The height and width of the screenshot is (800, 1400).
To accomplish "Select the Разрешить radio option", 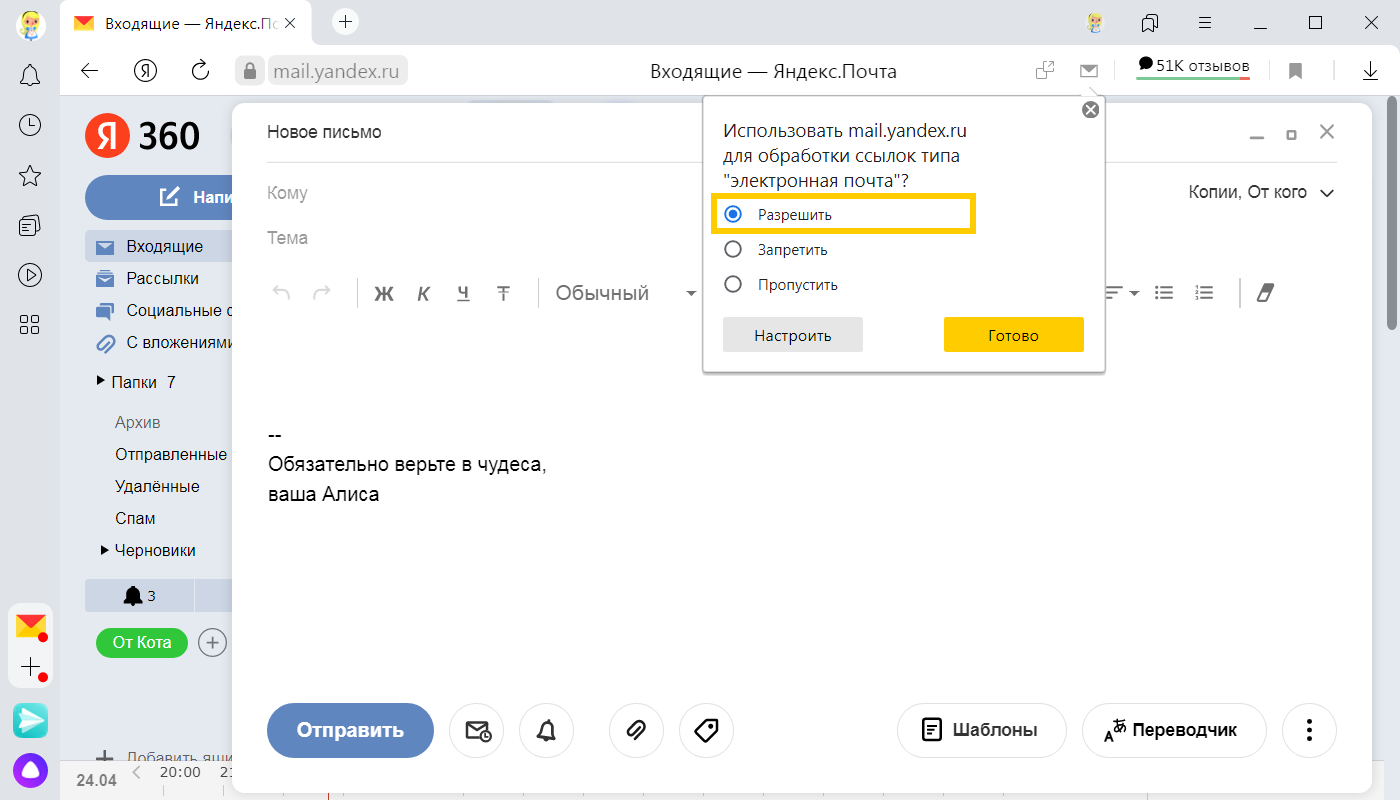I will [733, 214].
